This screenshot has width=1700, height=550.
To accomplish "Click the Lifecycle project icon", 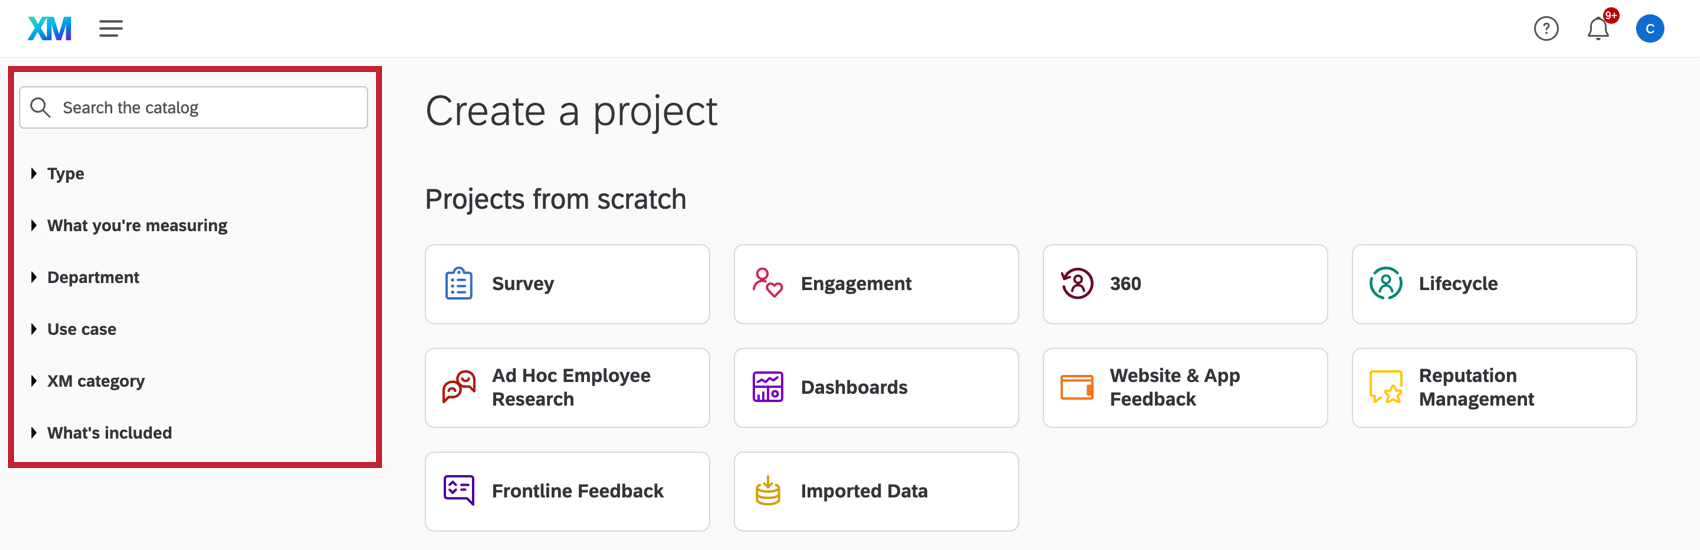I will coord(1386,284).
